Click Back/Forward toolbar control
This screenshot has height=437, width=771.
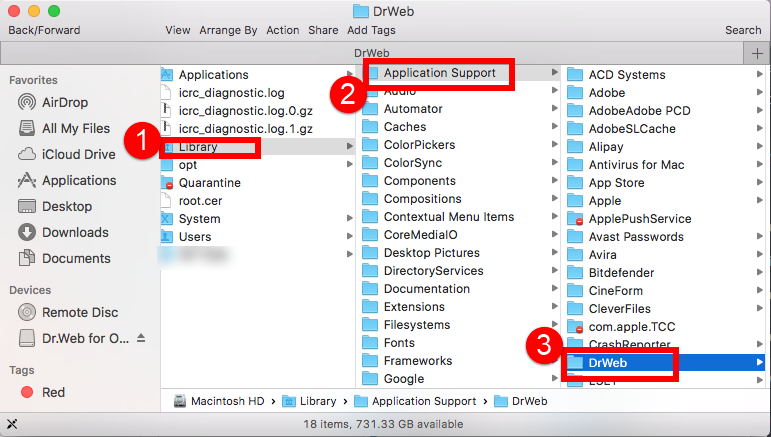(44, 30)
